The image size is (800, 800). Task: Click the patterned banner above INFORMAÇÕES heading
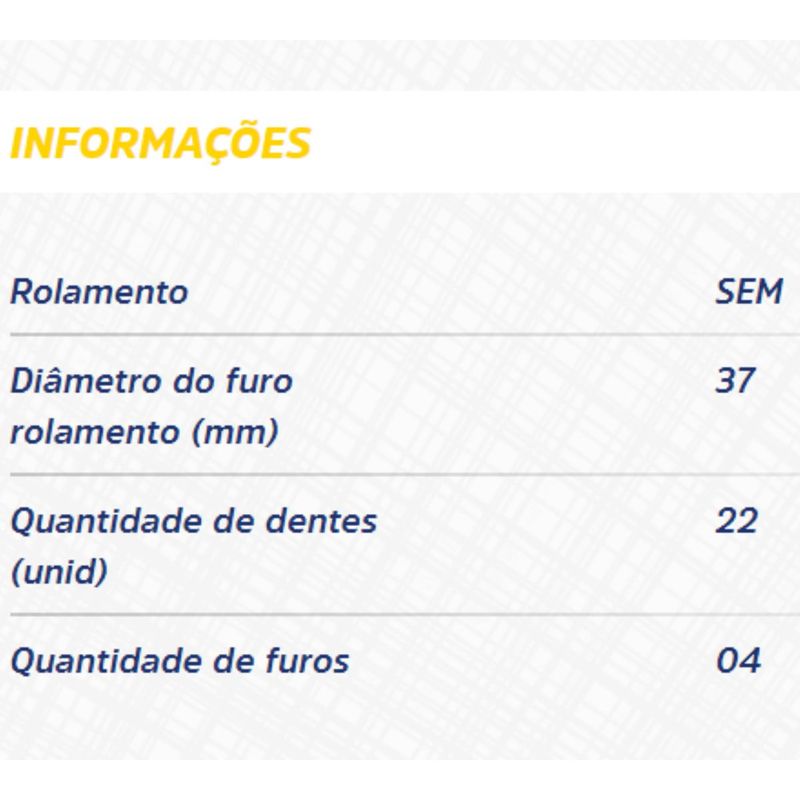pos(400,65)
